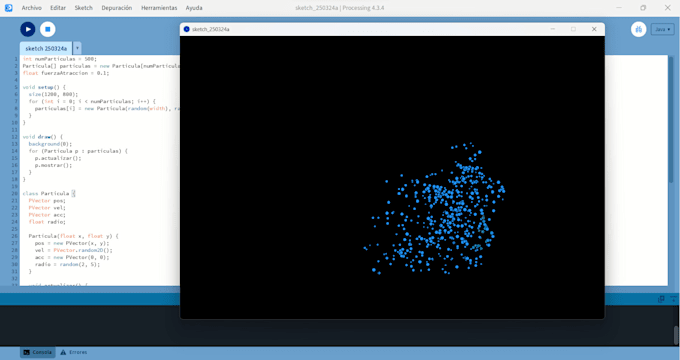Screen dimensions: 680x360
Task: Click the 'PVector pos;' line
Action: (47, 200)
